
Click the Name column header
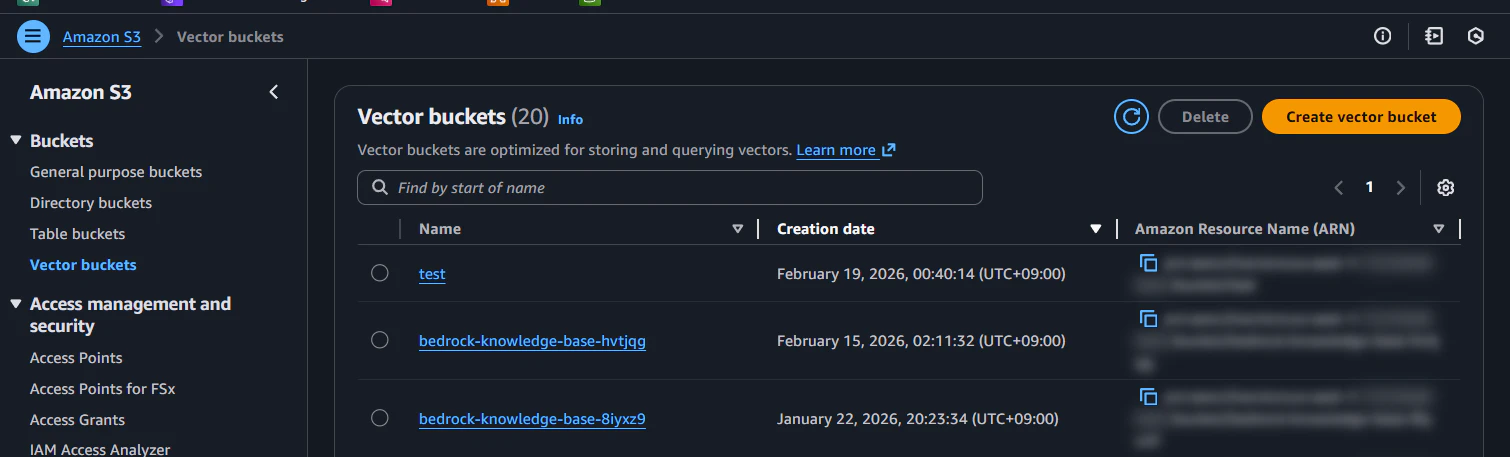(x=440, y=229)
